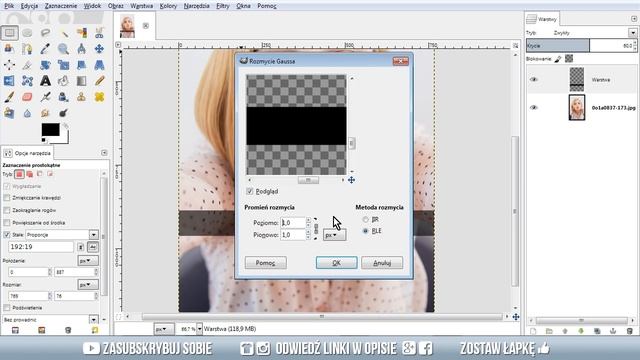Select the Rotate tool
Viewport: 640px width, 360px height.
pyautogui.click(x=45, y=65)
